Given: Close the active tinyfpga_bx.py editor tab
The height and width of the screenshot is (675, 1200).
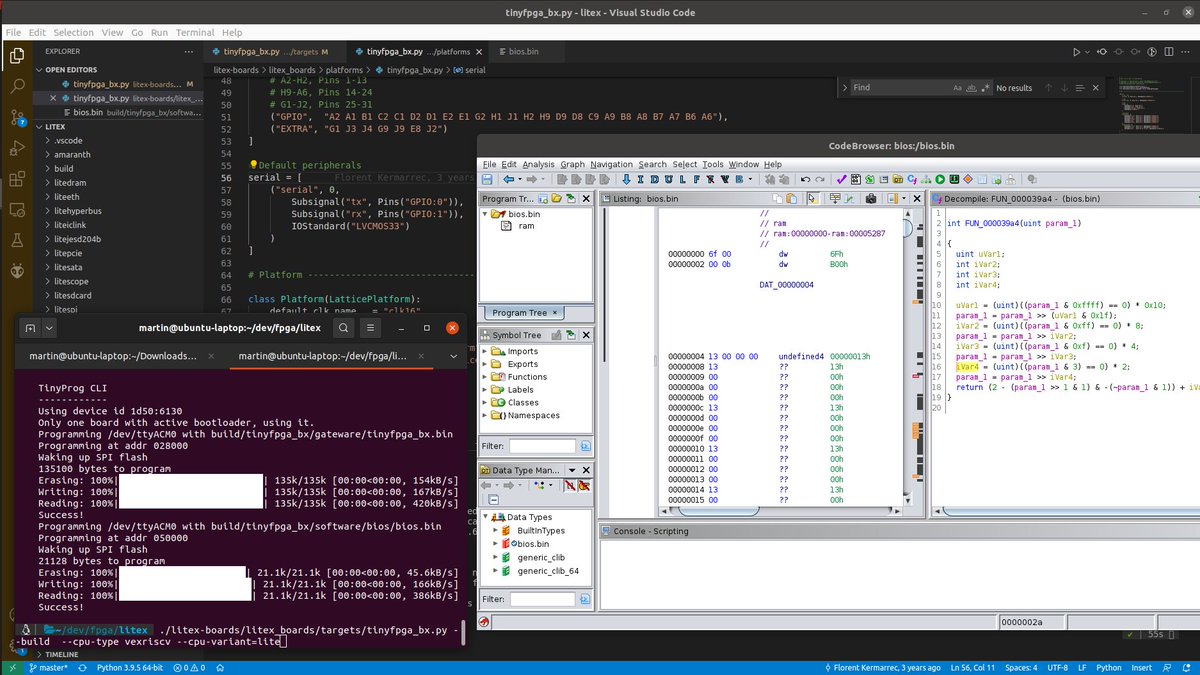Looking at the screenshot, I should tap(478, 51).
